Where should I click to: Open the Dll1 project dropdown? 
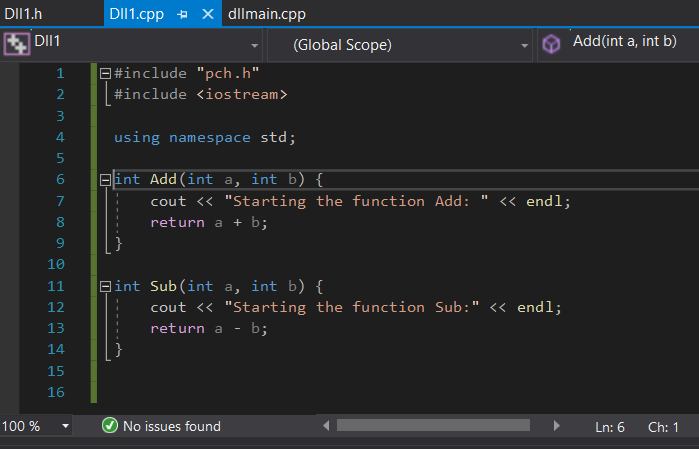click(x=255, y=46)
